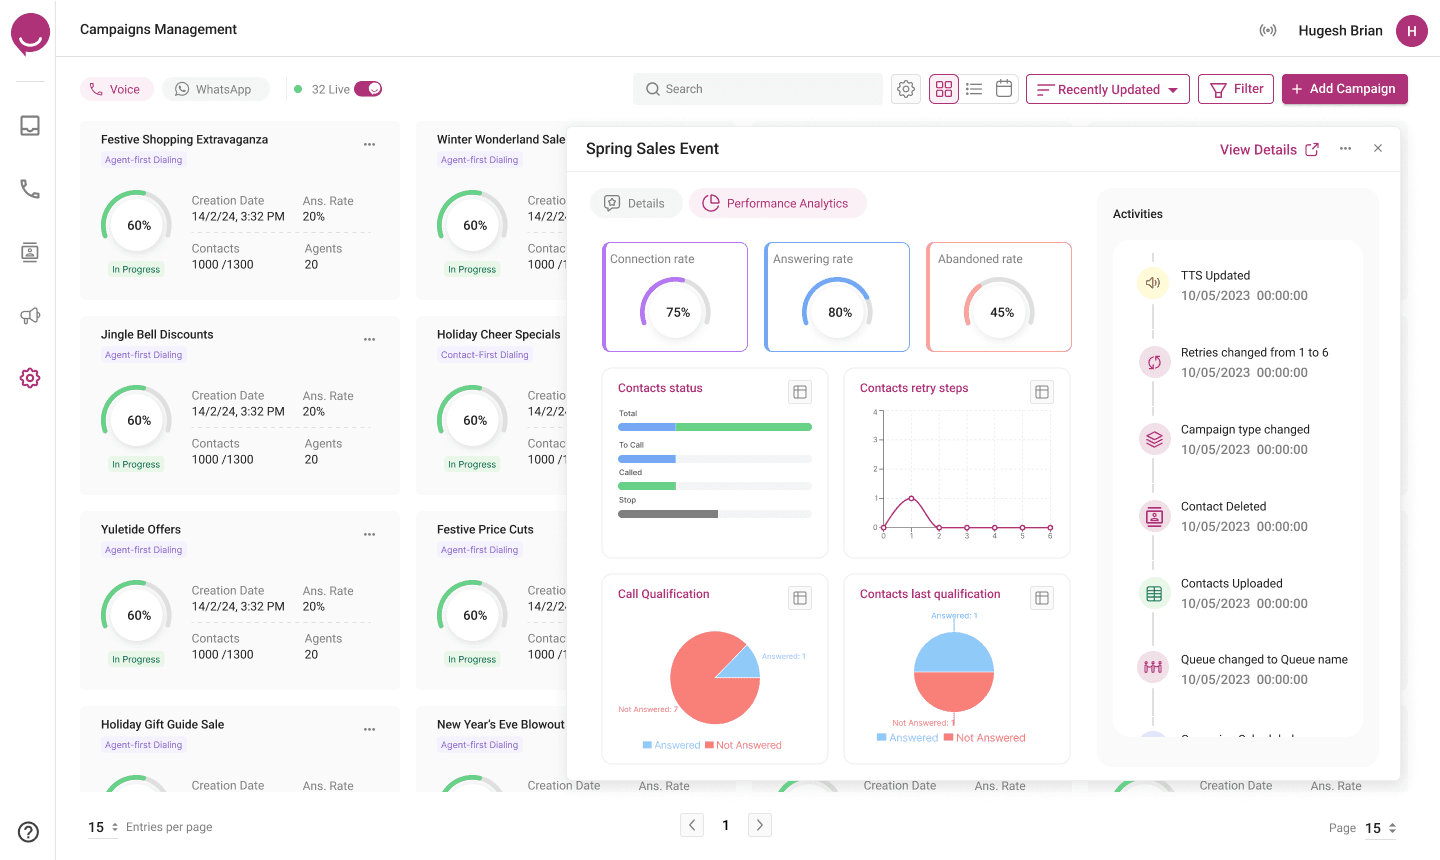Viewport: 1440px width, 860px height.
Task: Switch to grid view
Action: pyautogui.click(x=944, y=89)
